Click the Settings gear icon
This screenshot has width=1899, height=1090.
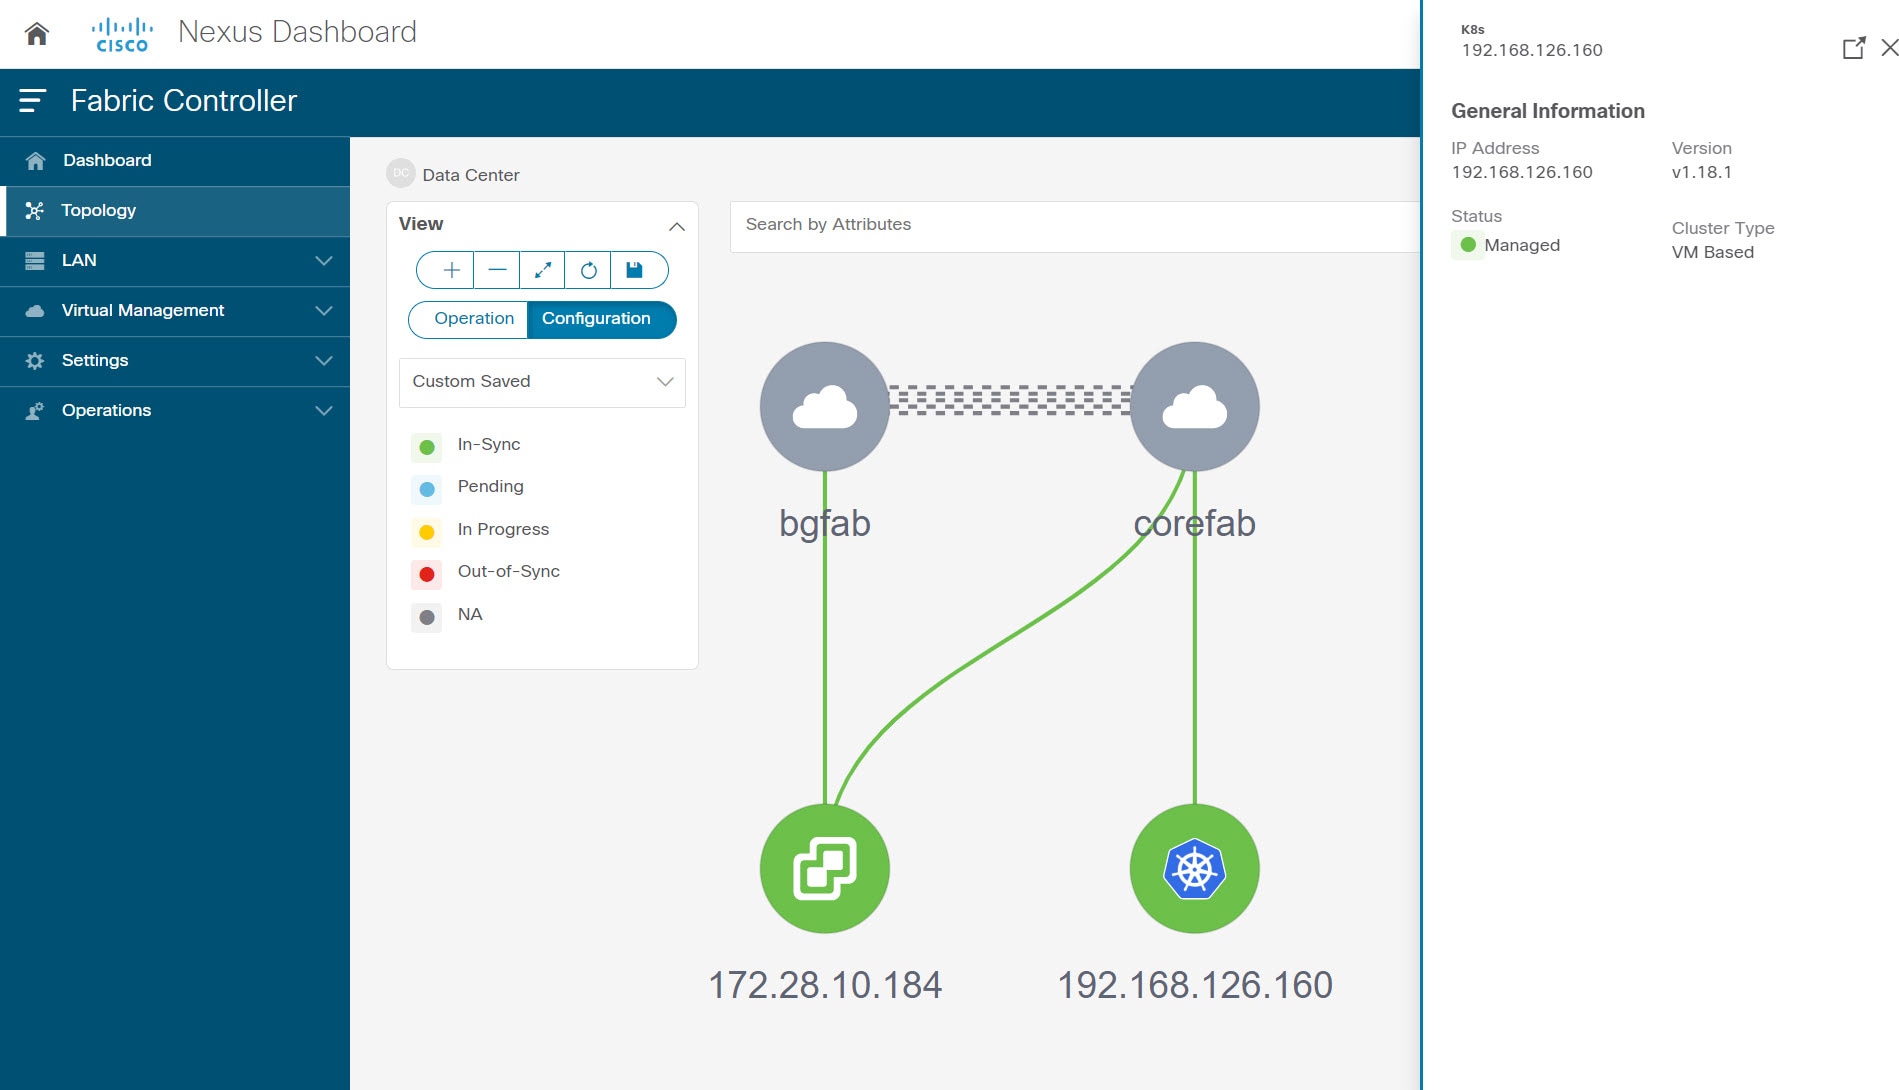click(x=35, y=361)
